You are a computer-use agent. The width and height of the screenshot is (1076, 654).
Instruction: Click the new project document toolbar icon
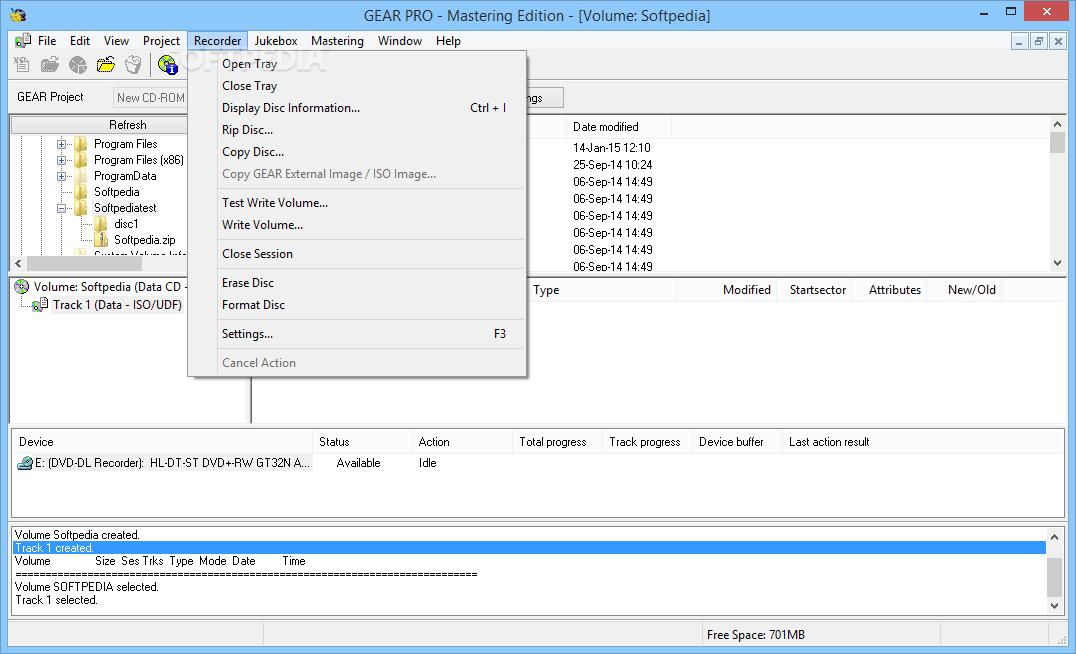coord(21,65)
